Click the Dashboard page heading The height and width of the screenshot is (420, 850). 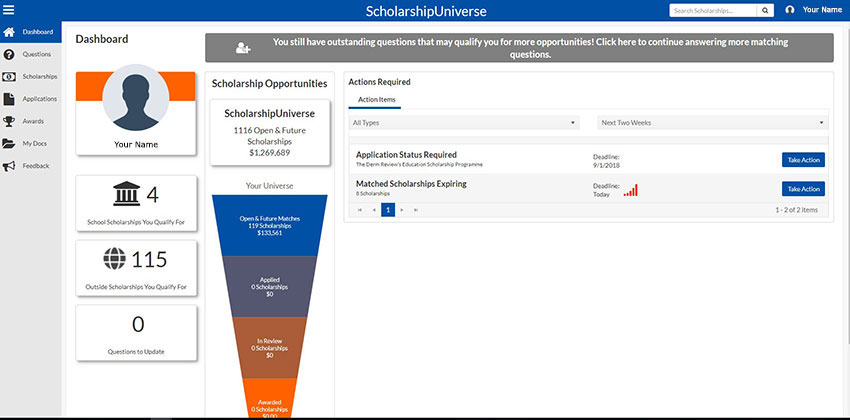pyautogui.click(x=102, y=39)
